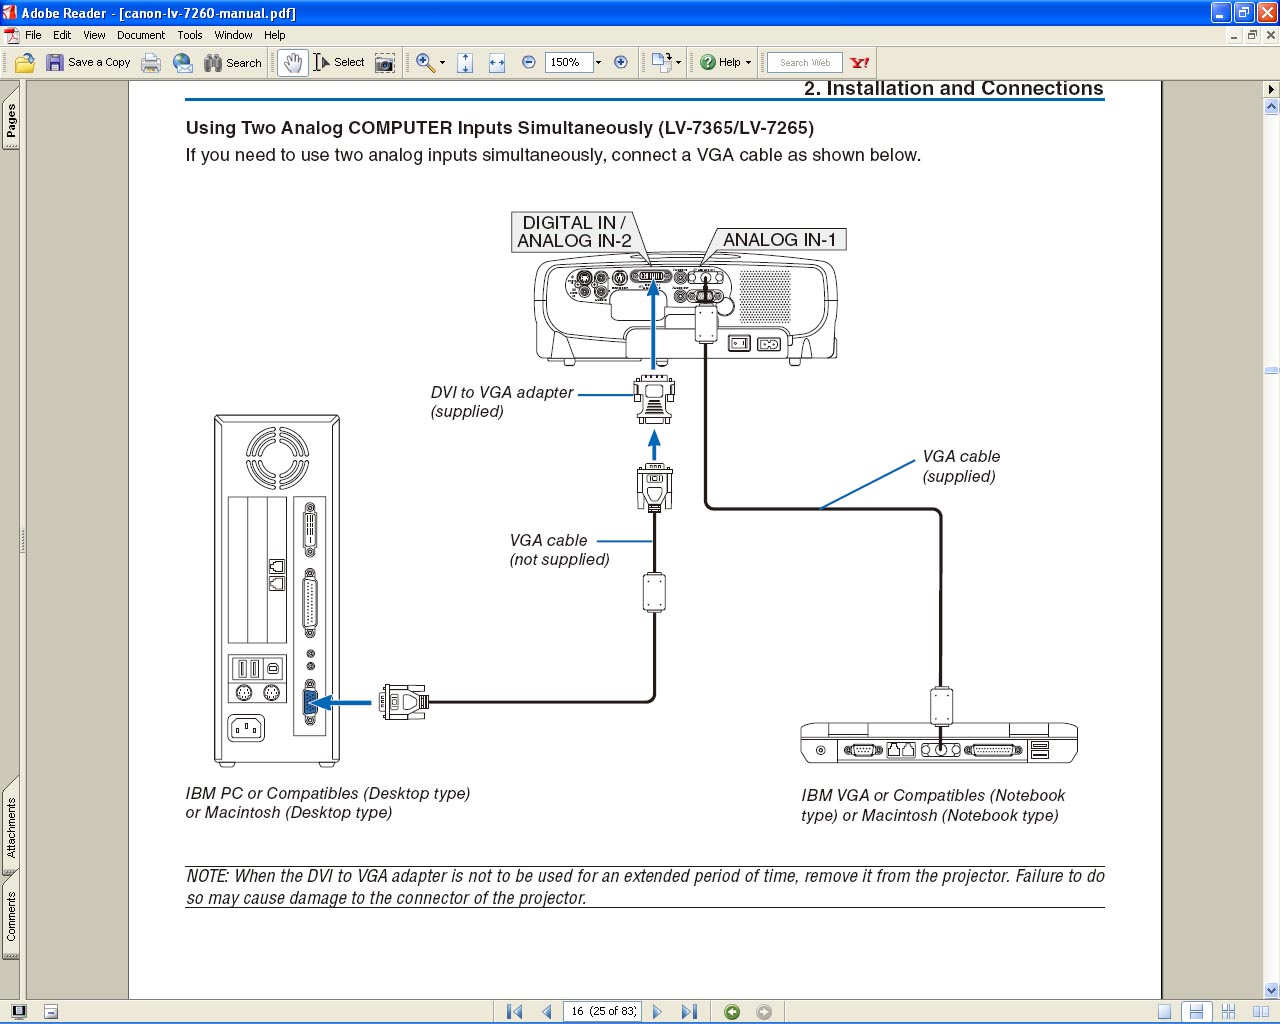Screen dimensions: 1280x1024
Task: Save a Copy of the PDF
Action: 89,62
